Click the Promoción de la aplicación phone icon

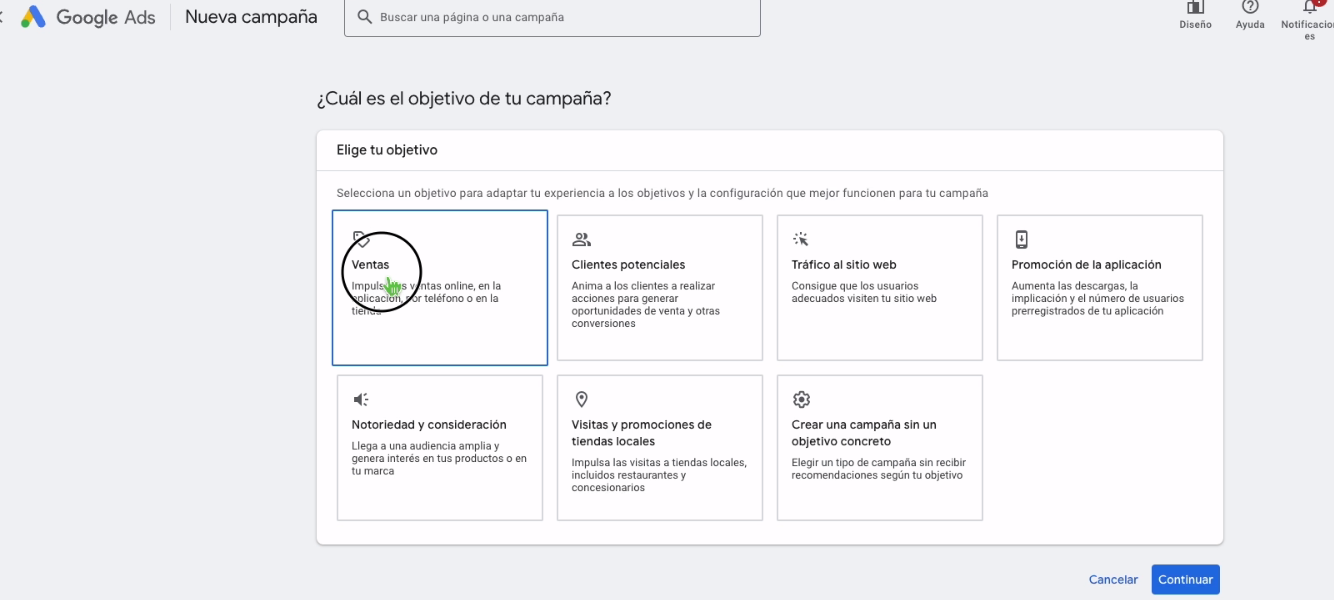pyautogui.click(x=1021, y=239)
